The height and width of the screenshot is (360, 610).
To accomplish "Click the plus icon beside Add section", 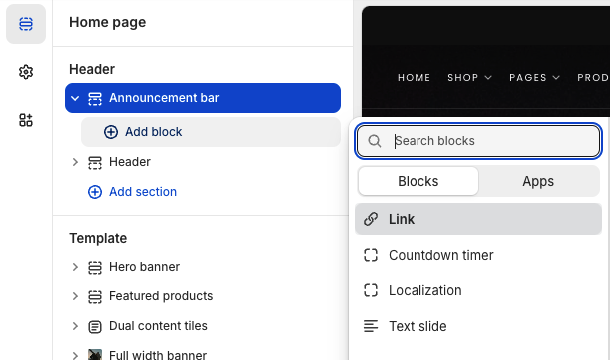I will [95, 192].
